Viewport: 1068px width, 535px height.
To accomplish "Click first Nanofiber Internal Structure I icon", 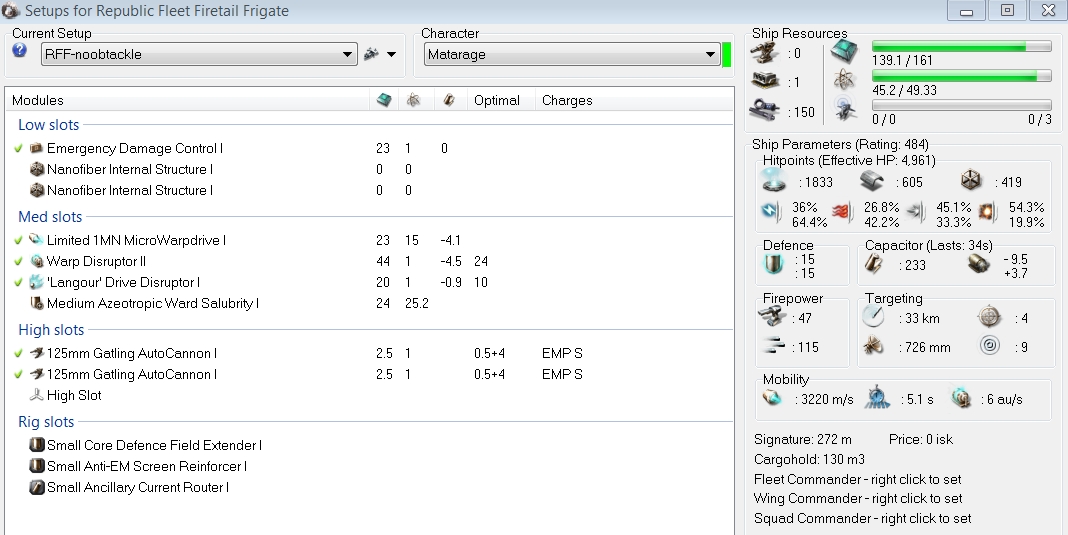I will pos(37,169).
